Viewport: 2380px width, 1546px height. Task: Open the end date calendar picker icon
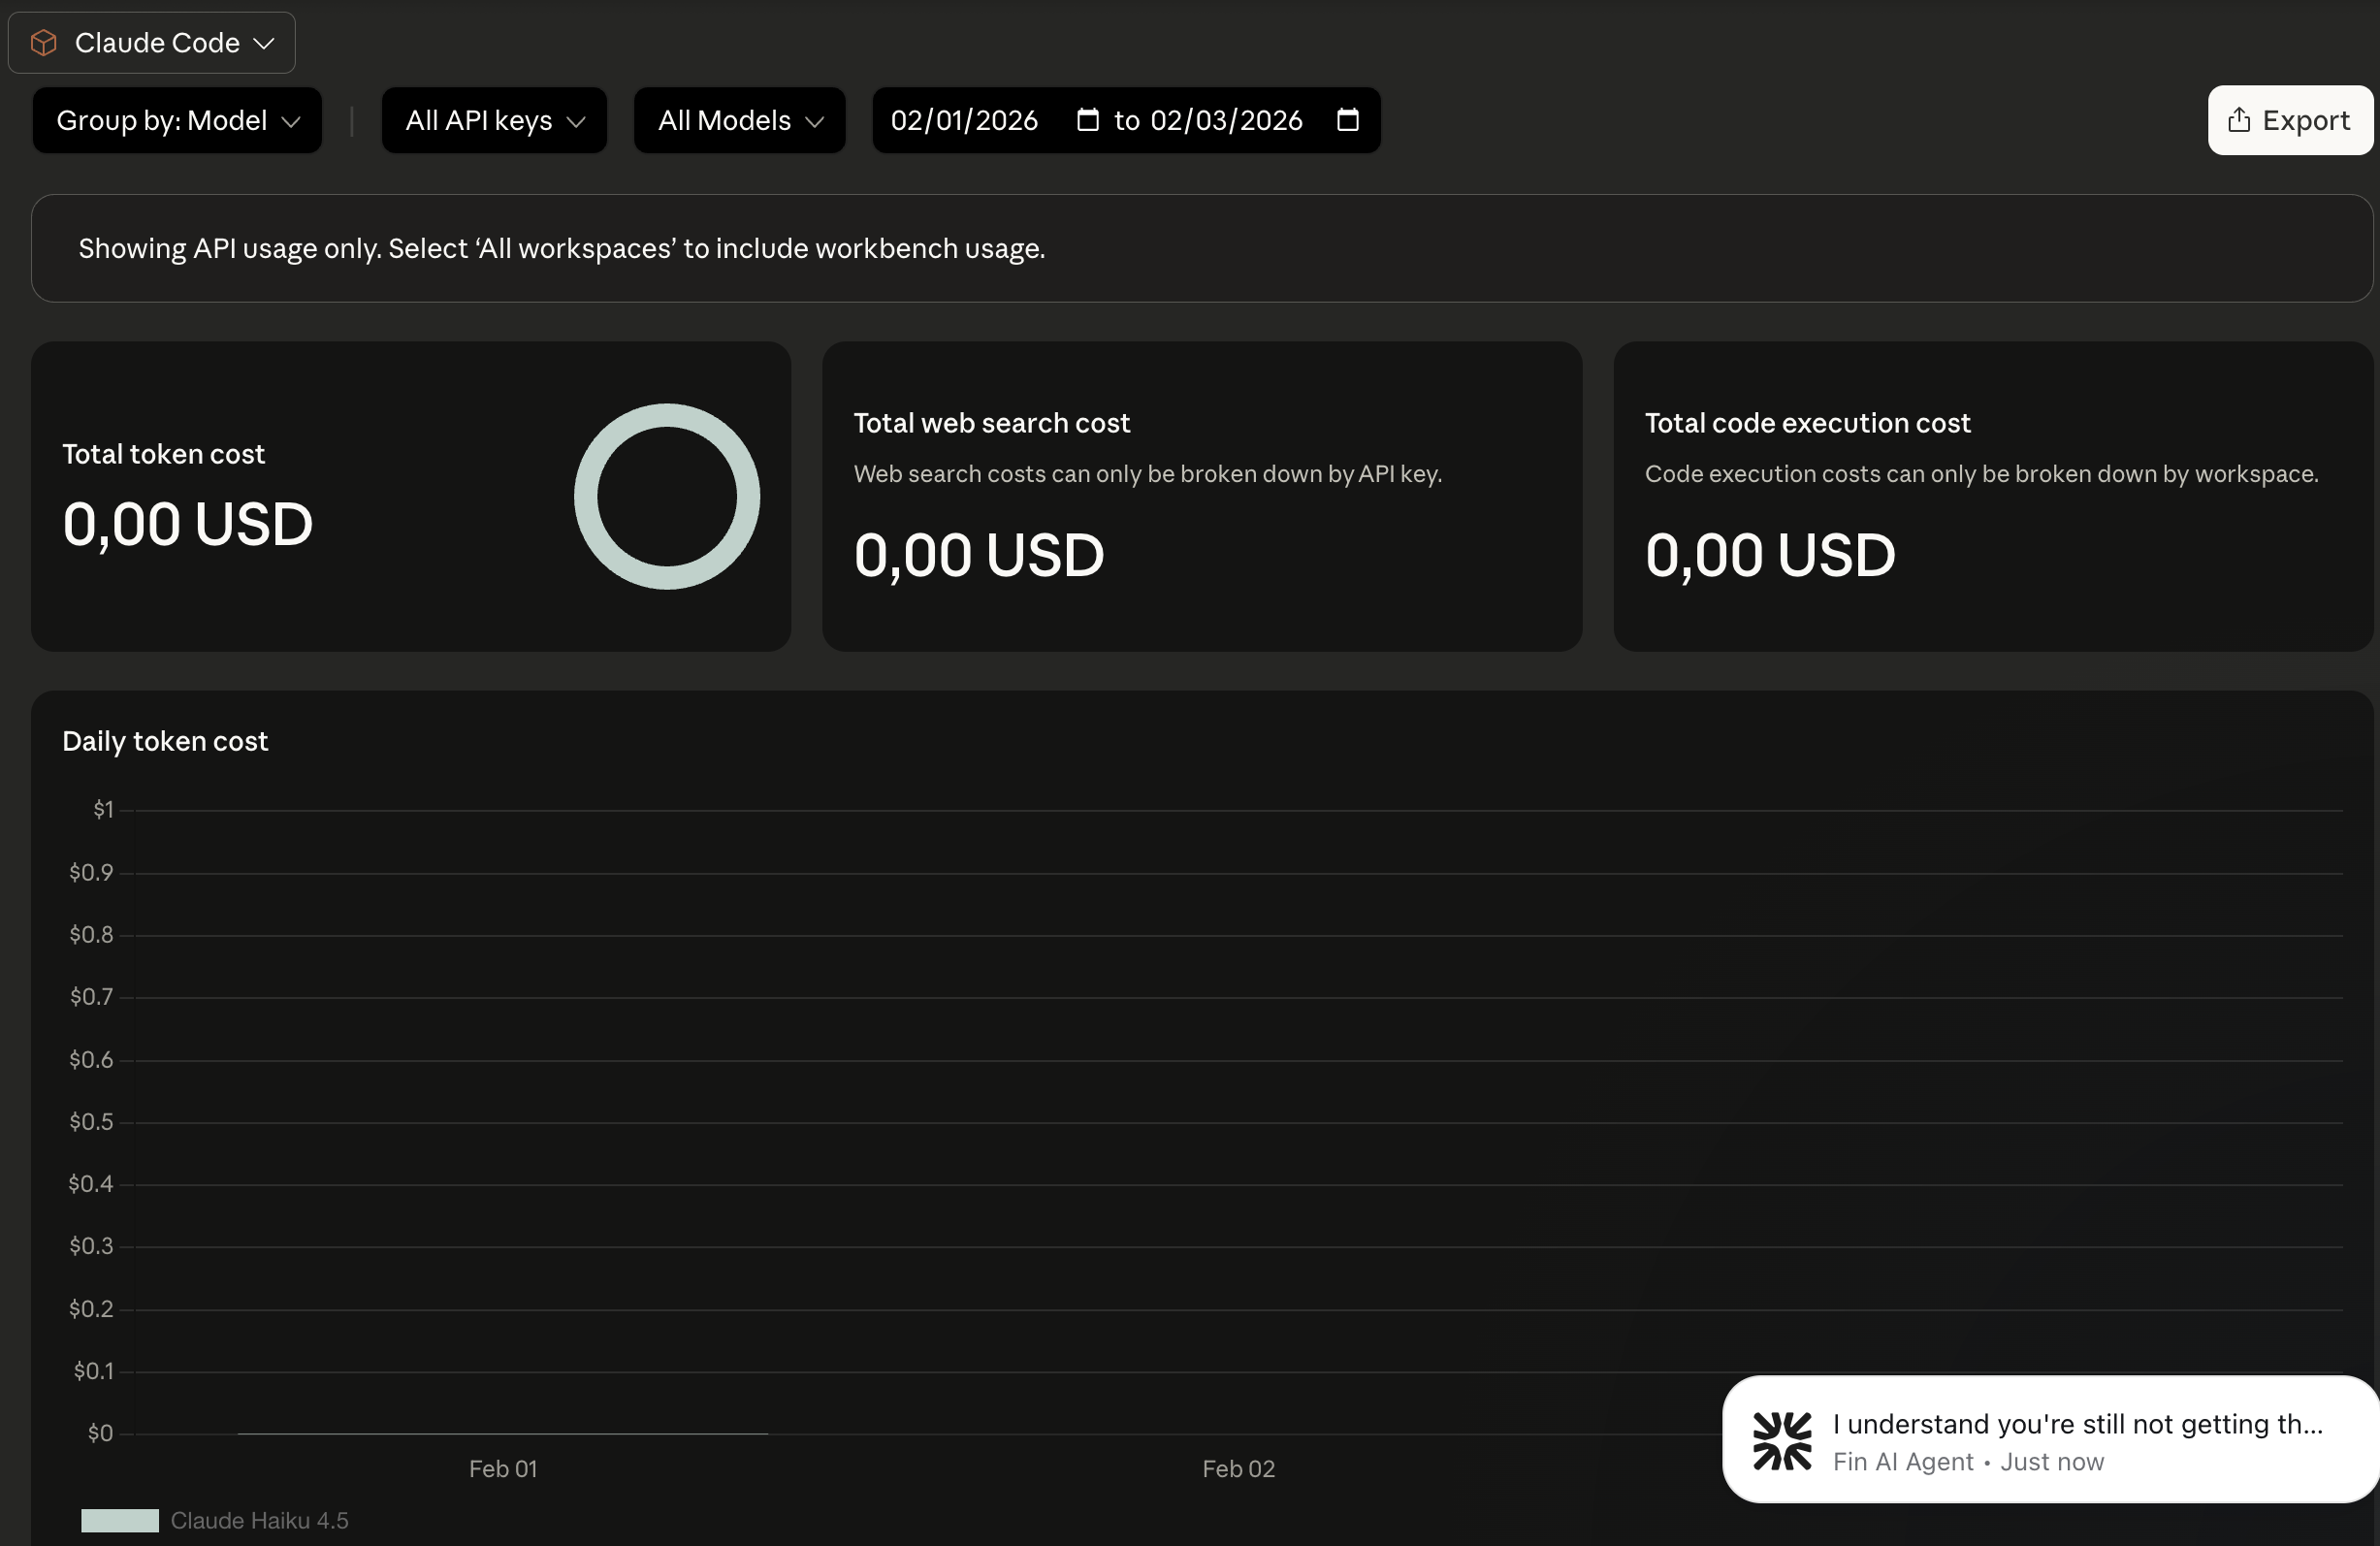[1348, 120]
